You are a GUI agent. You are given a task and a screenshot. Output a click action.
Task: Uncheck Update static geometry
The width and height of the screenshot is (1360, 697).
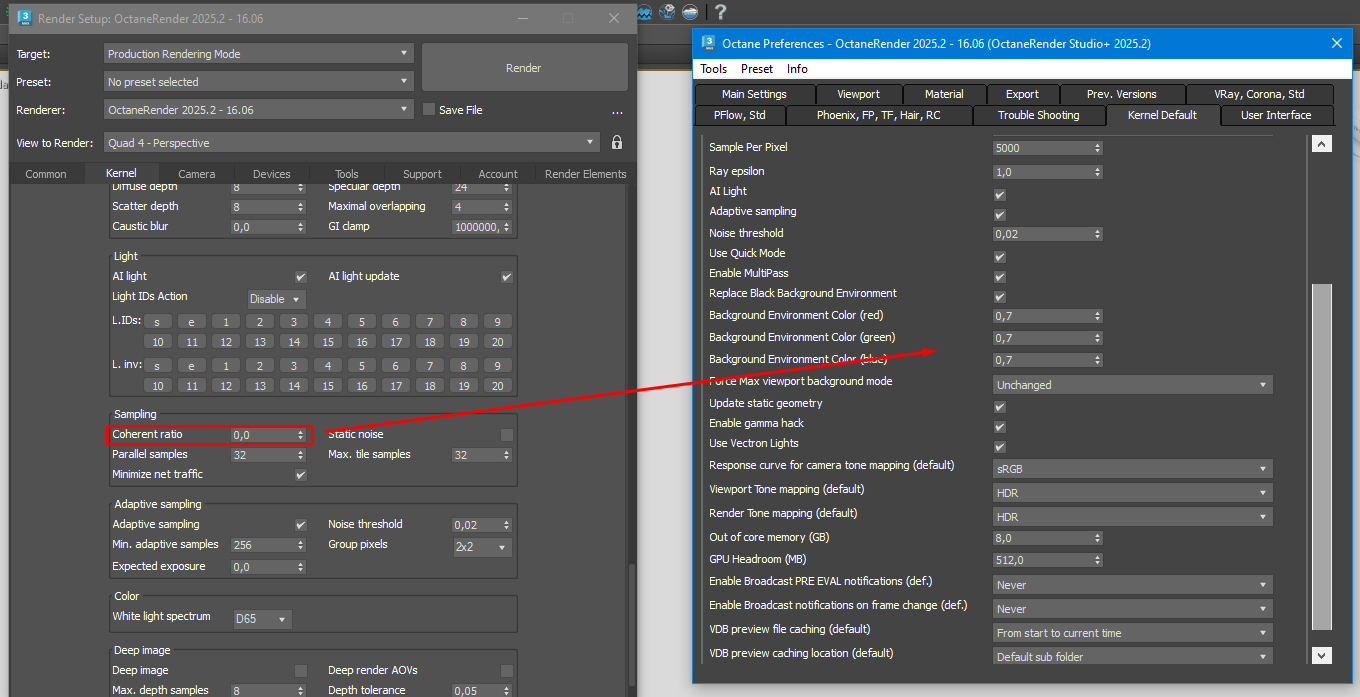[1000, 407]
